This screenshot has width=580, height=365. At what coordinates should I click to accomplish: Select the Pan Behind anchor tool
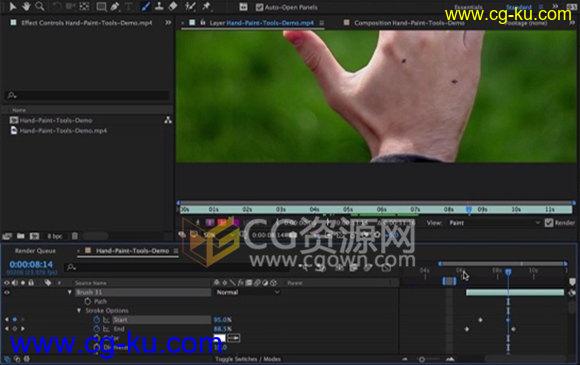pos(84,6)
